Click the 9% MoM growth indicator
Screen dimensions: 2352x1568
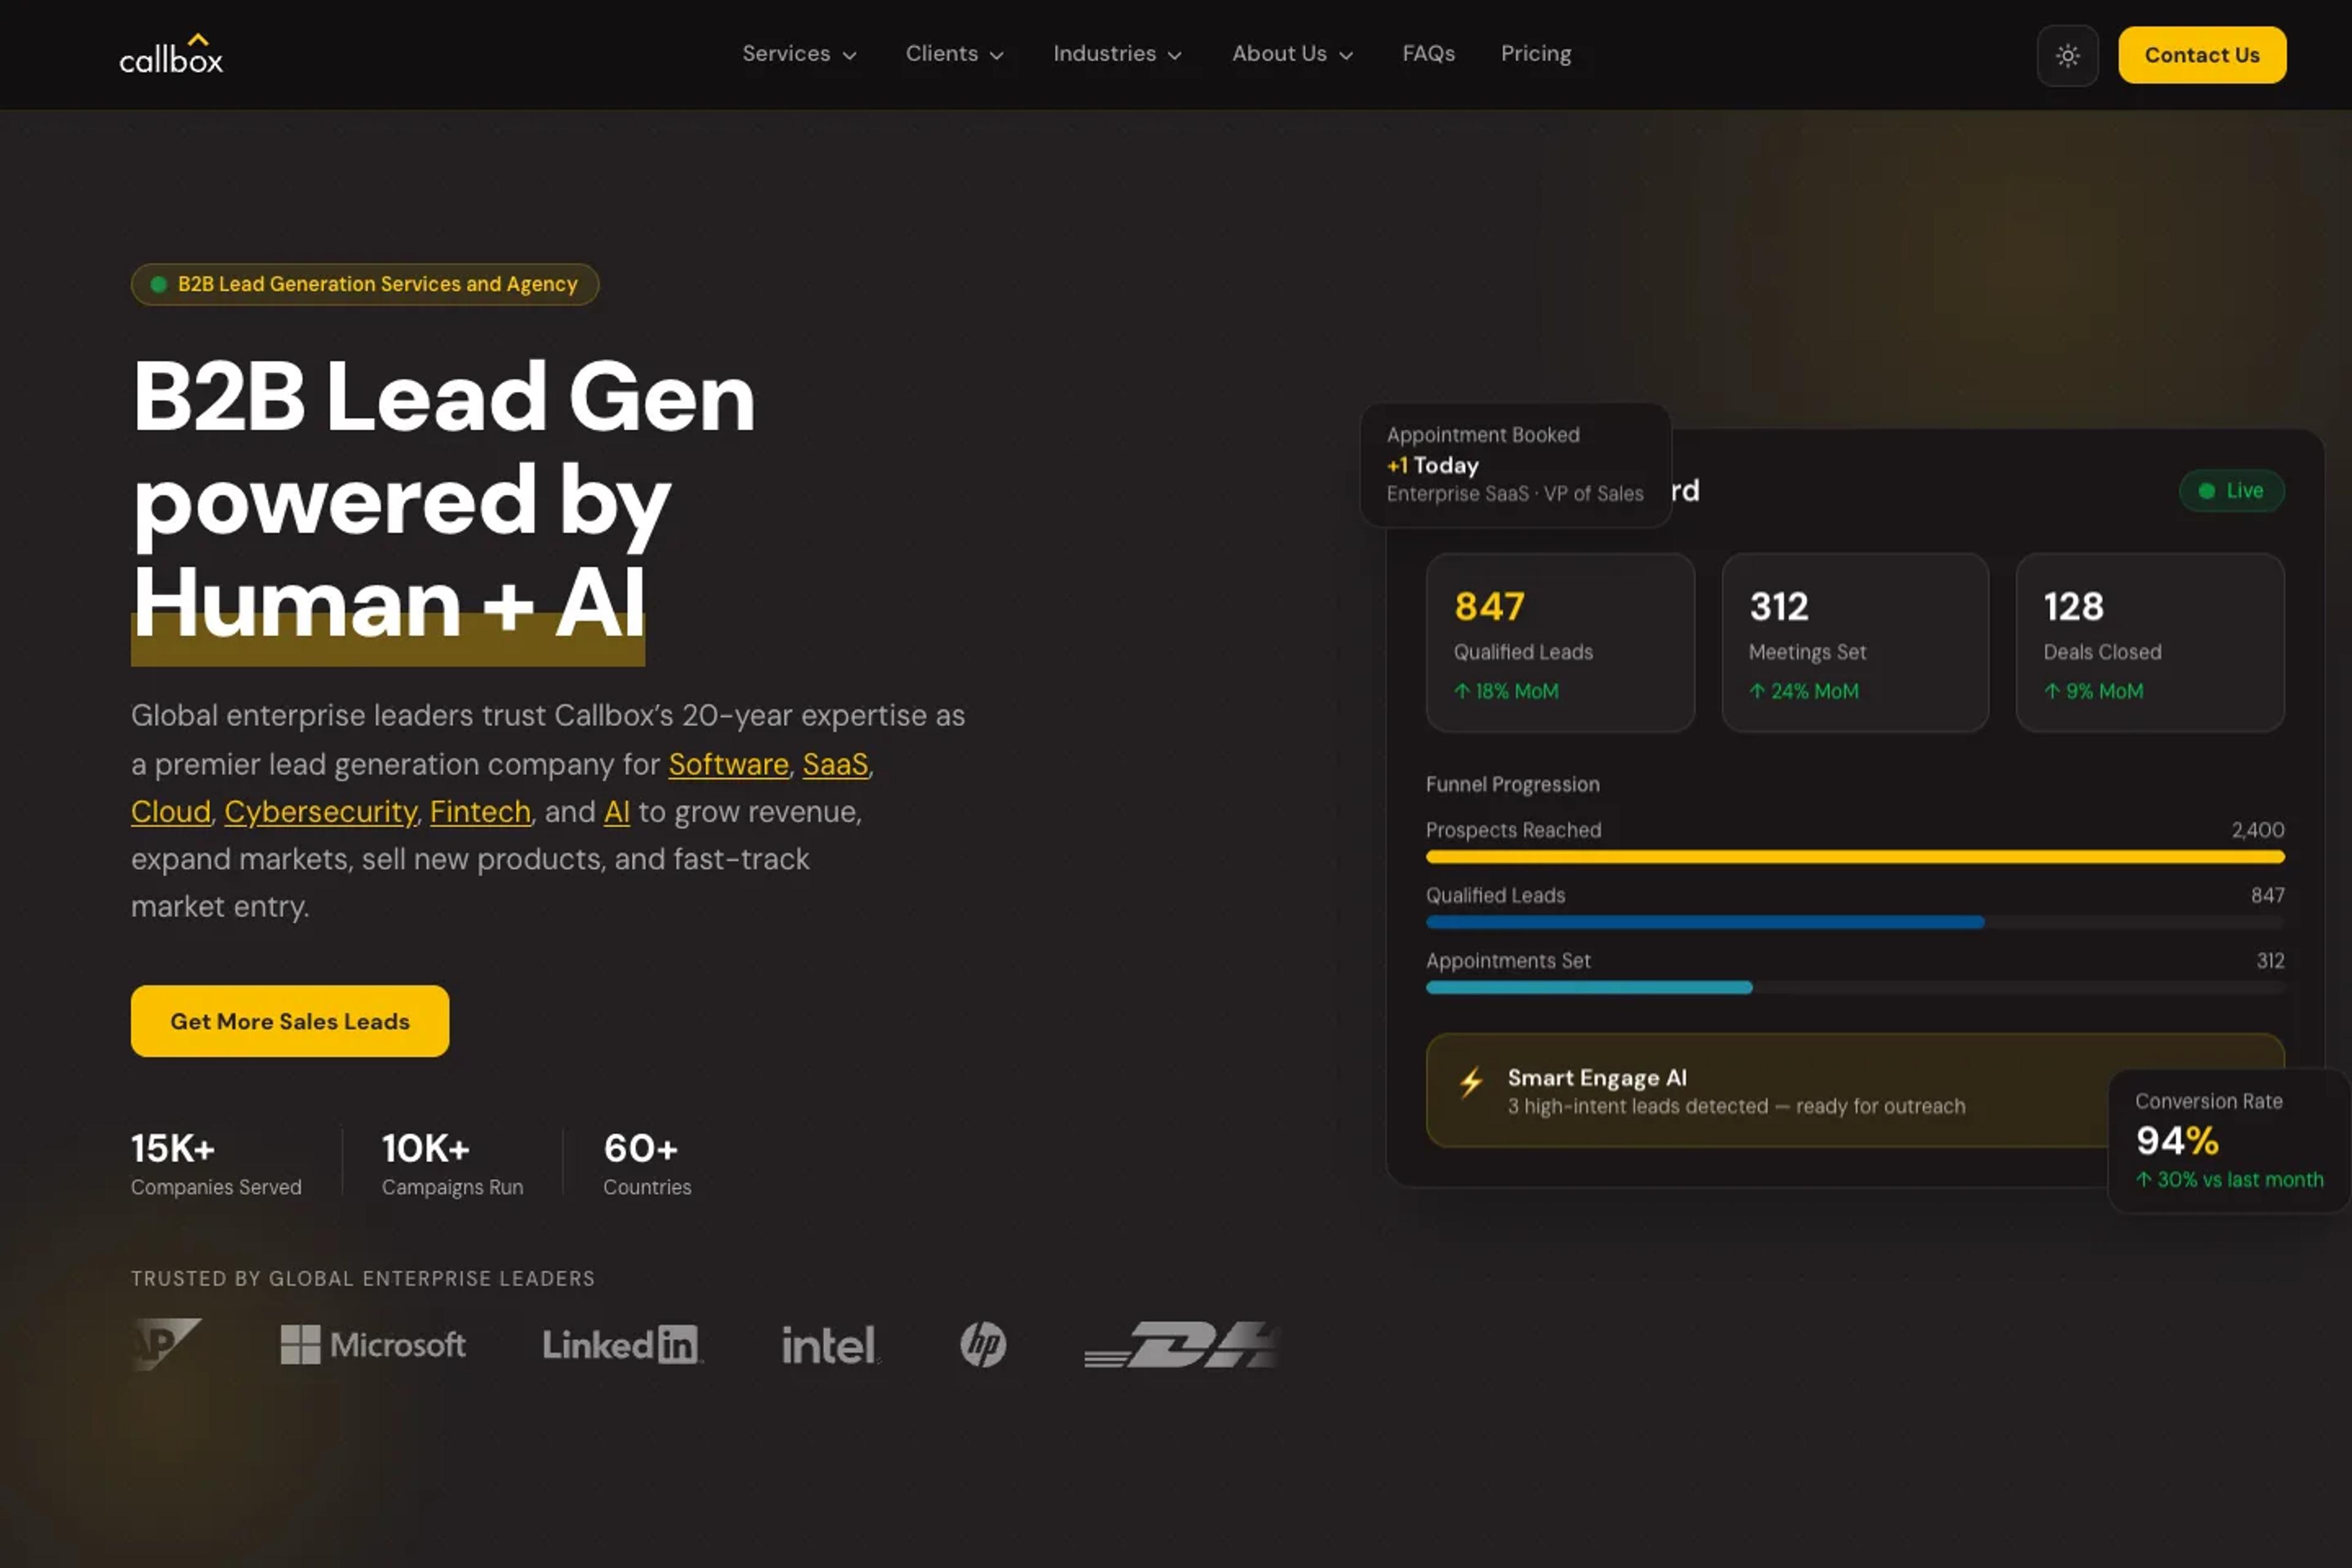point(2093,692)
